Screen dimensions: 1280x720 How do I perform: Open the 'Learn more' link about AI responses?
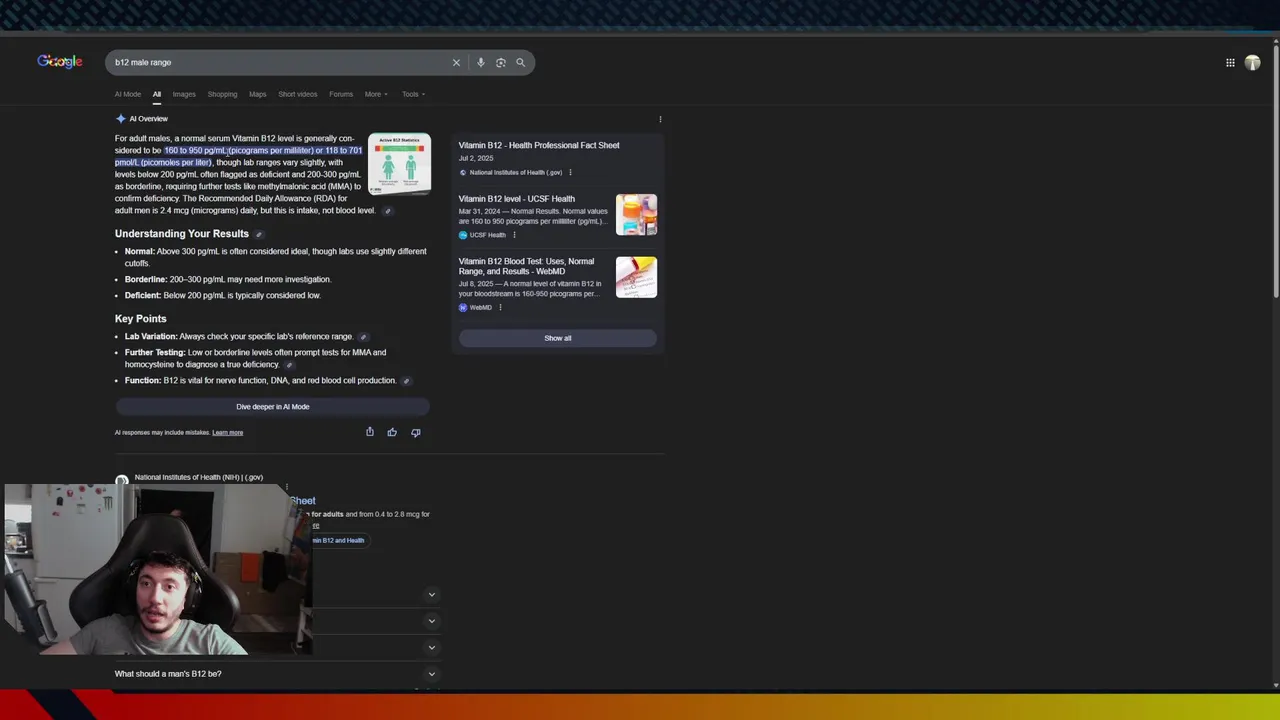pos(228,433)
